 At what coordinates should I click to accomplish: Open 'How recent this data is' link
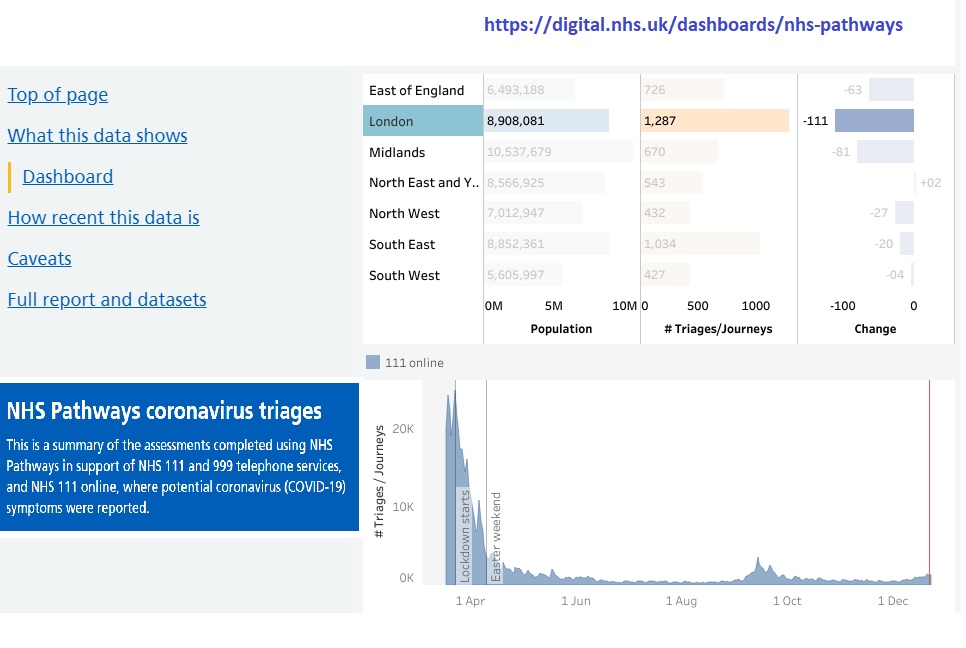click(104, 217)
